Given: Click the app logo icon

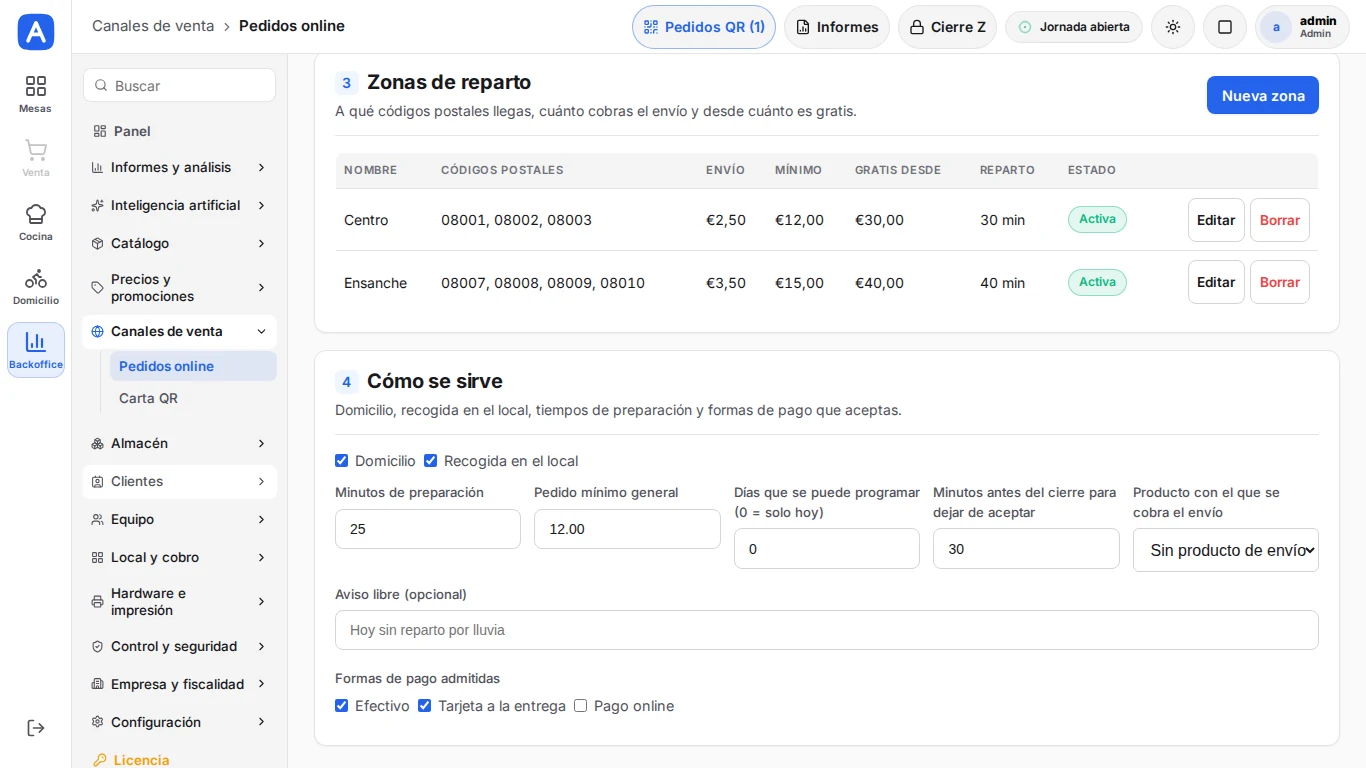Looking at the screenshot, I should point(36,32).
